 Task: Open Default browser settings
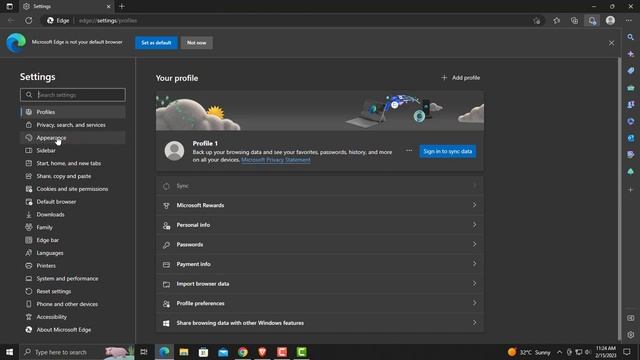(x=73, y=202)
